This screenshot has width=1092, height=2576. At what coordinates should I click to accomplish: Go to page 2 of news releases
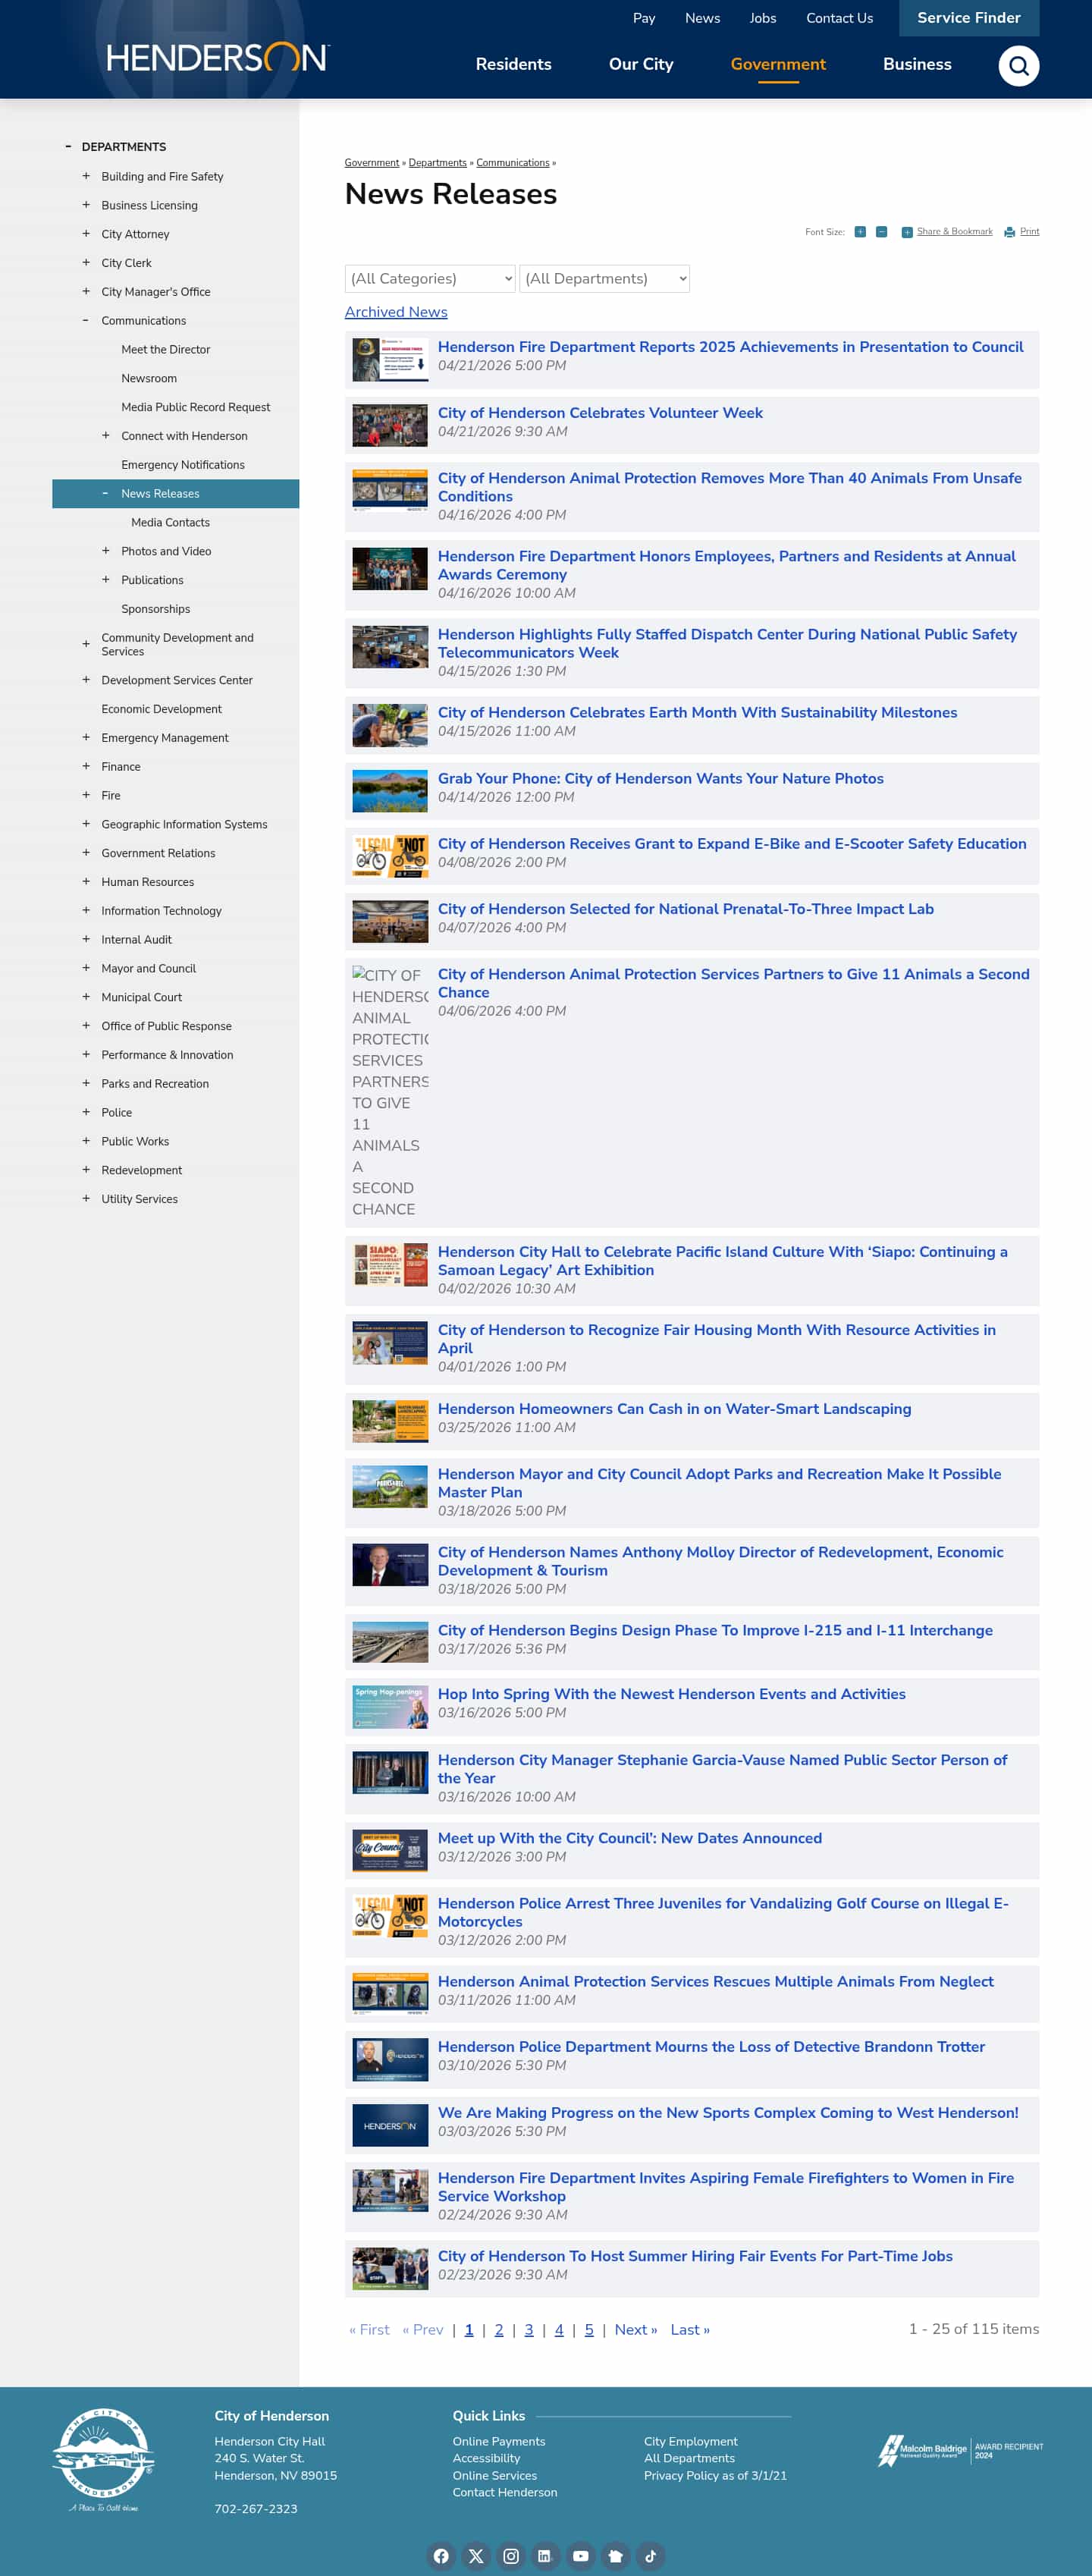[499, 2329]
